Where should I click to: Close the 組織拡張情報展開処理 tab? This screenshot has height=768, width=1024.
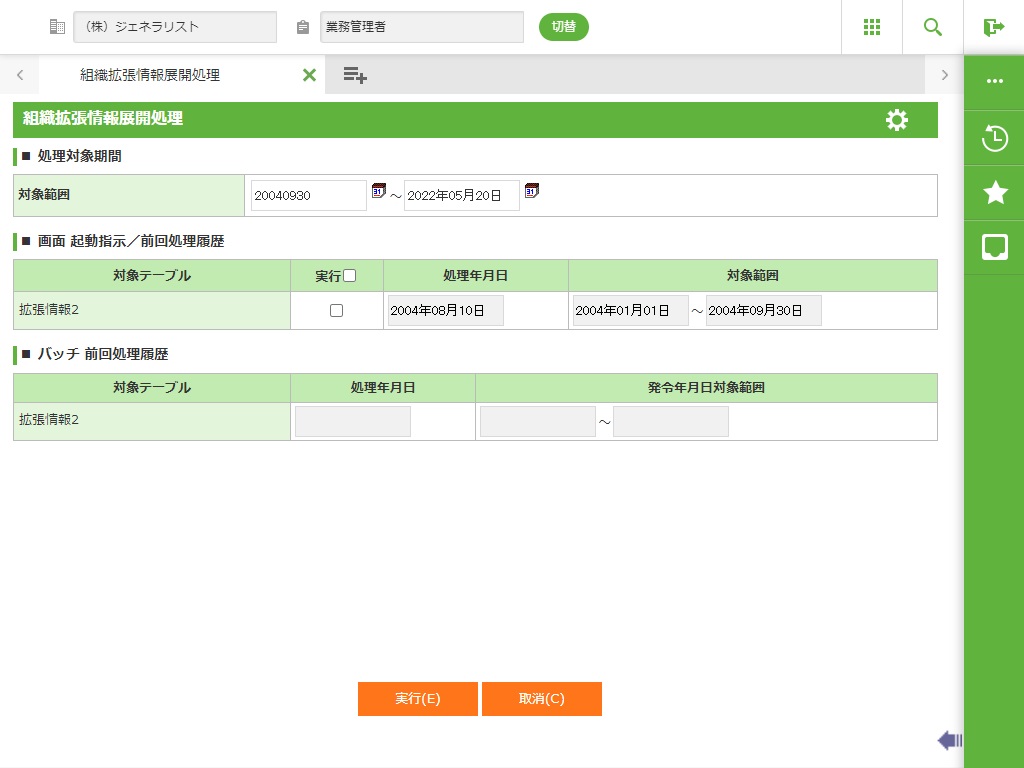point(309,75)
